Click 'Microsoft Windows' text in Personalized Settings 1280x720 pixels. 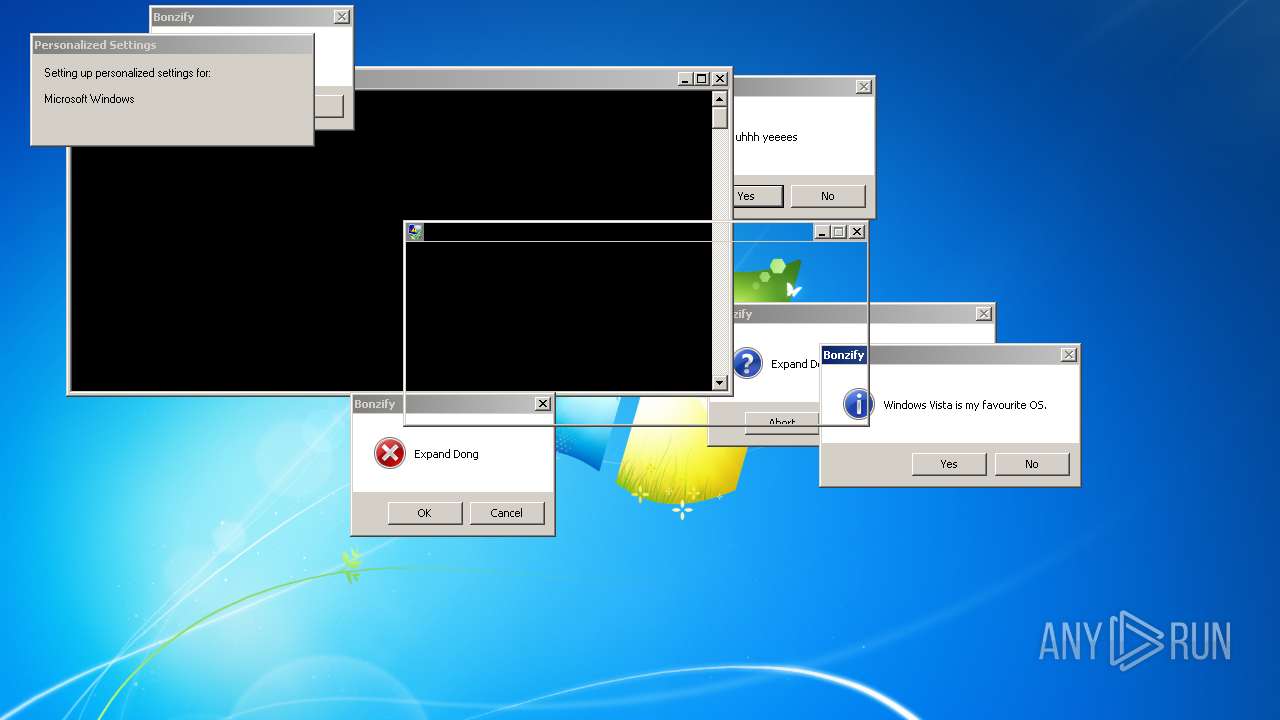89,99
